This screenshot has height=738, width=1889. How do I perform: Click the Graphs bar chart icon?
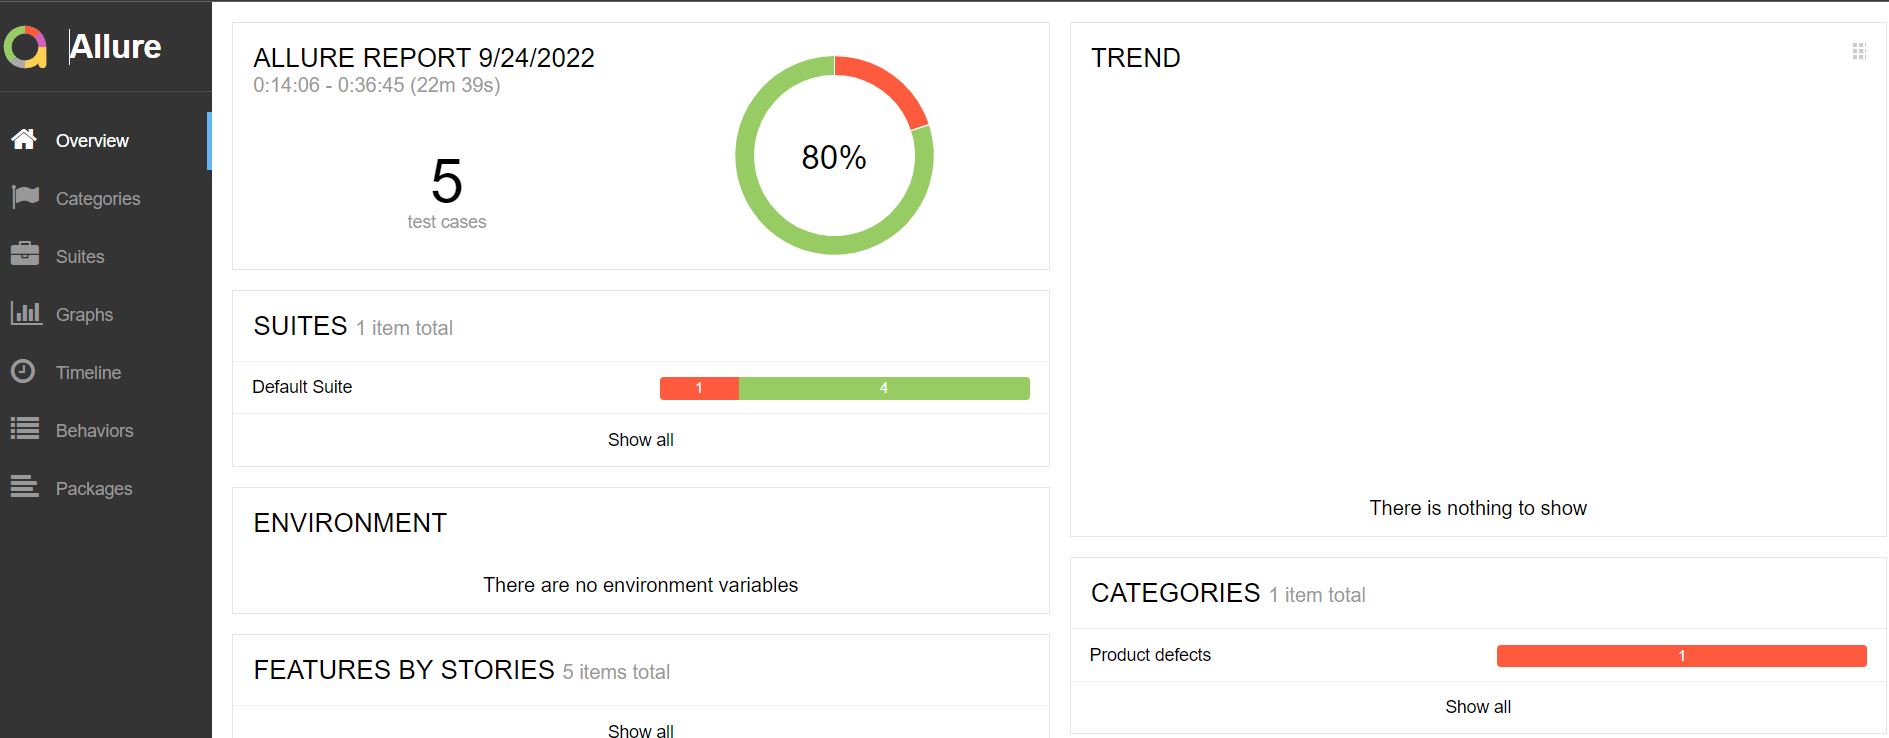pos(26,313)
